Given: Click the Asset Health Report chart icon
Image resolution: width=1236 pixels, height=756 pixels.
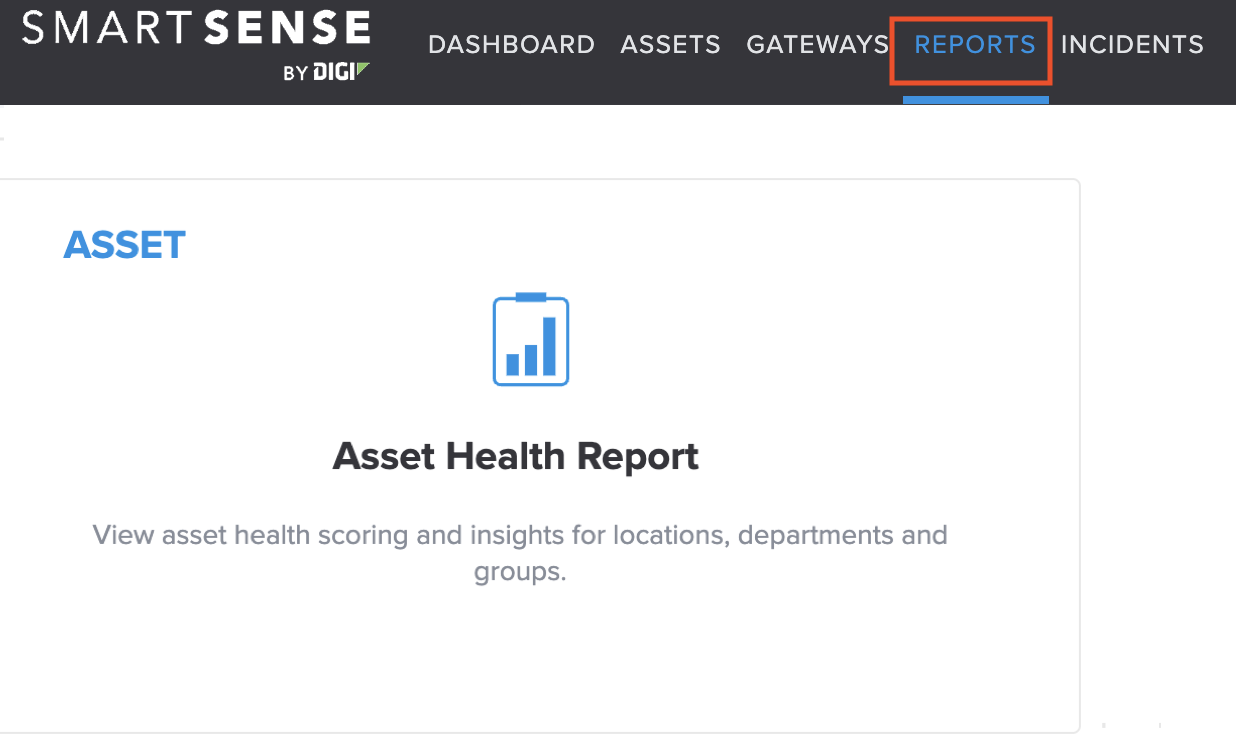Looking at the screenshot, I should (x=531, y=339).
